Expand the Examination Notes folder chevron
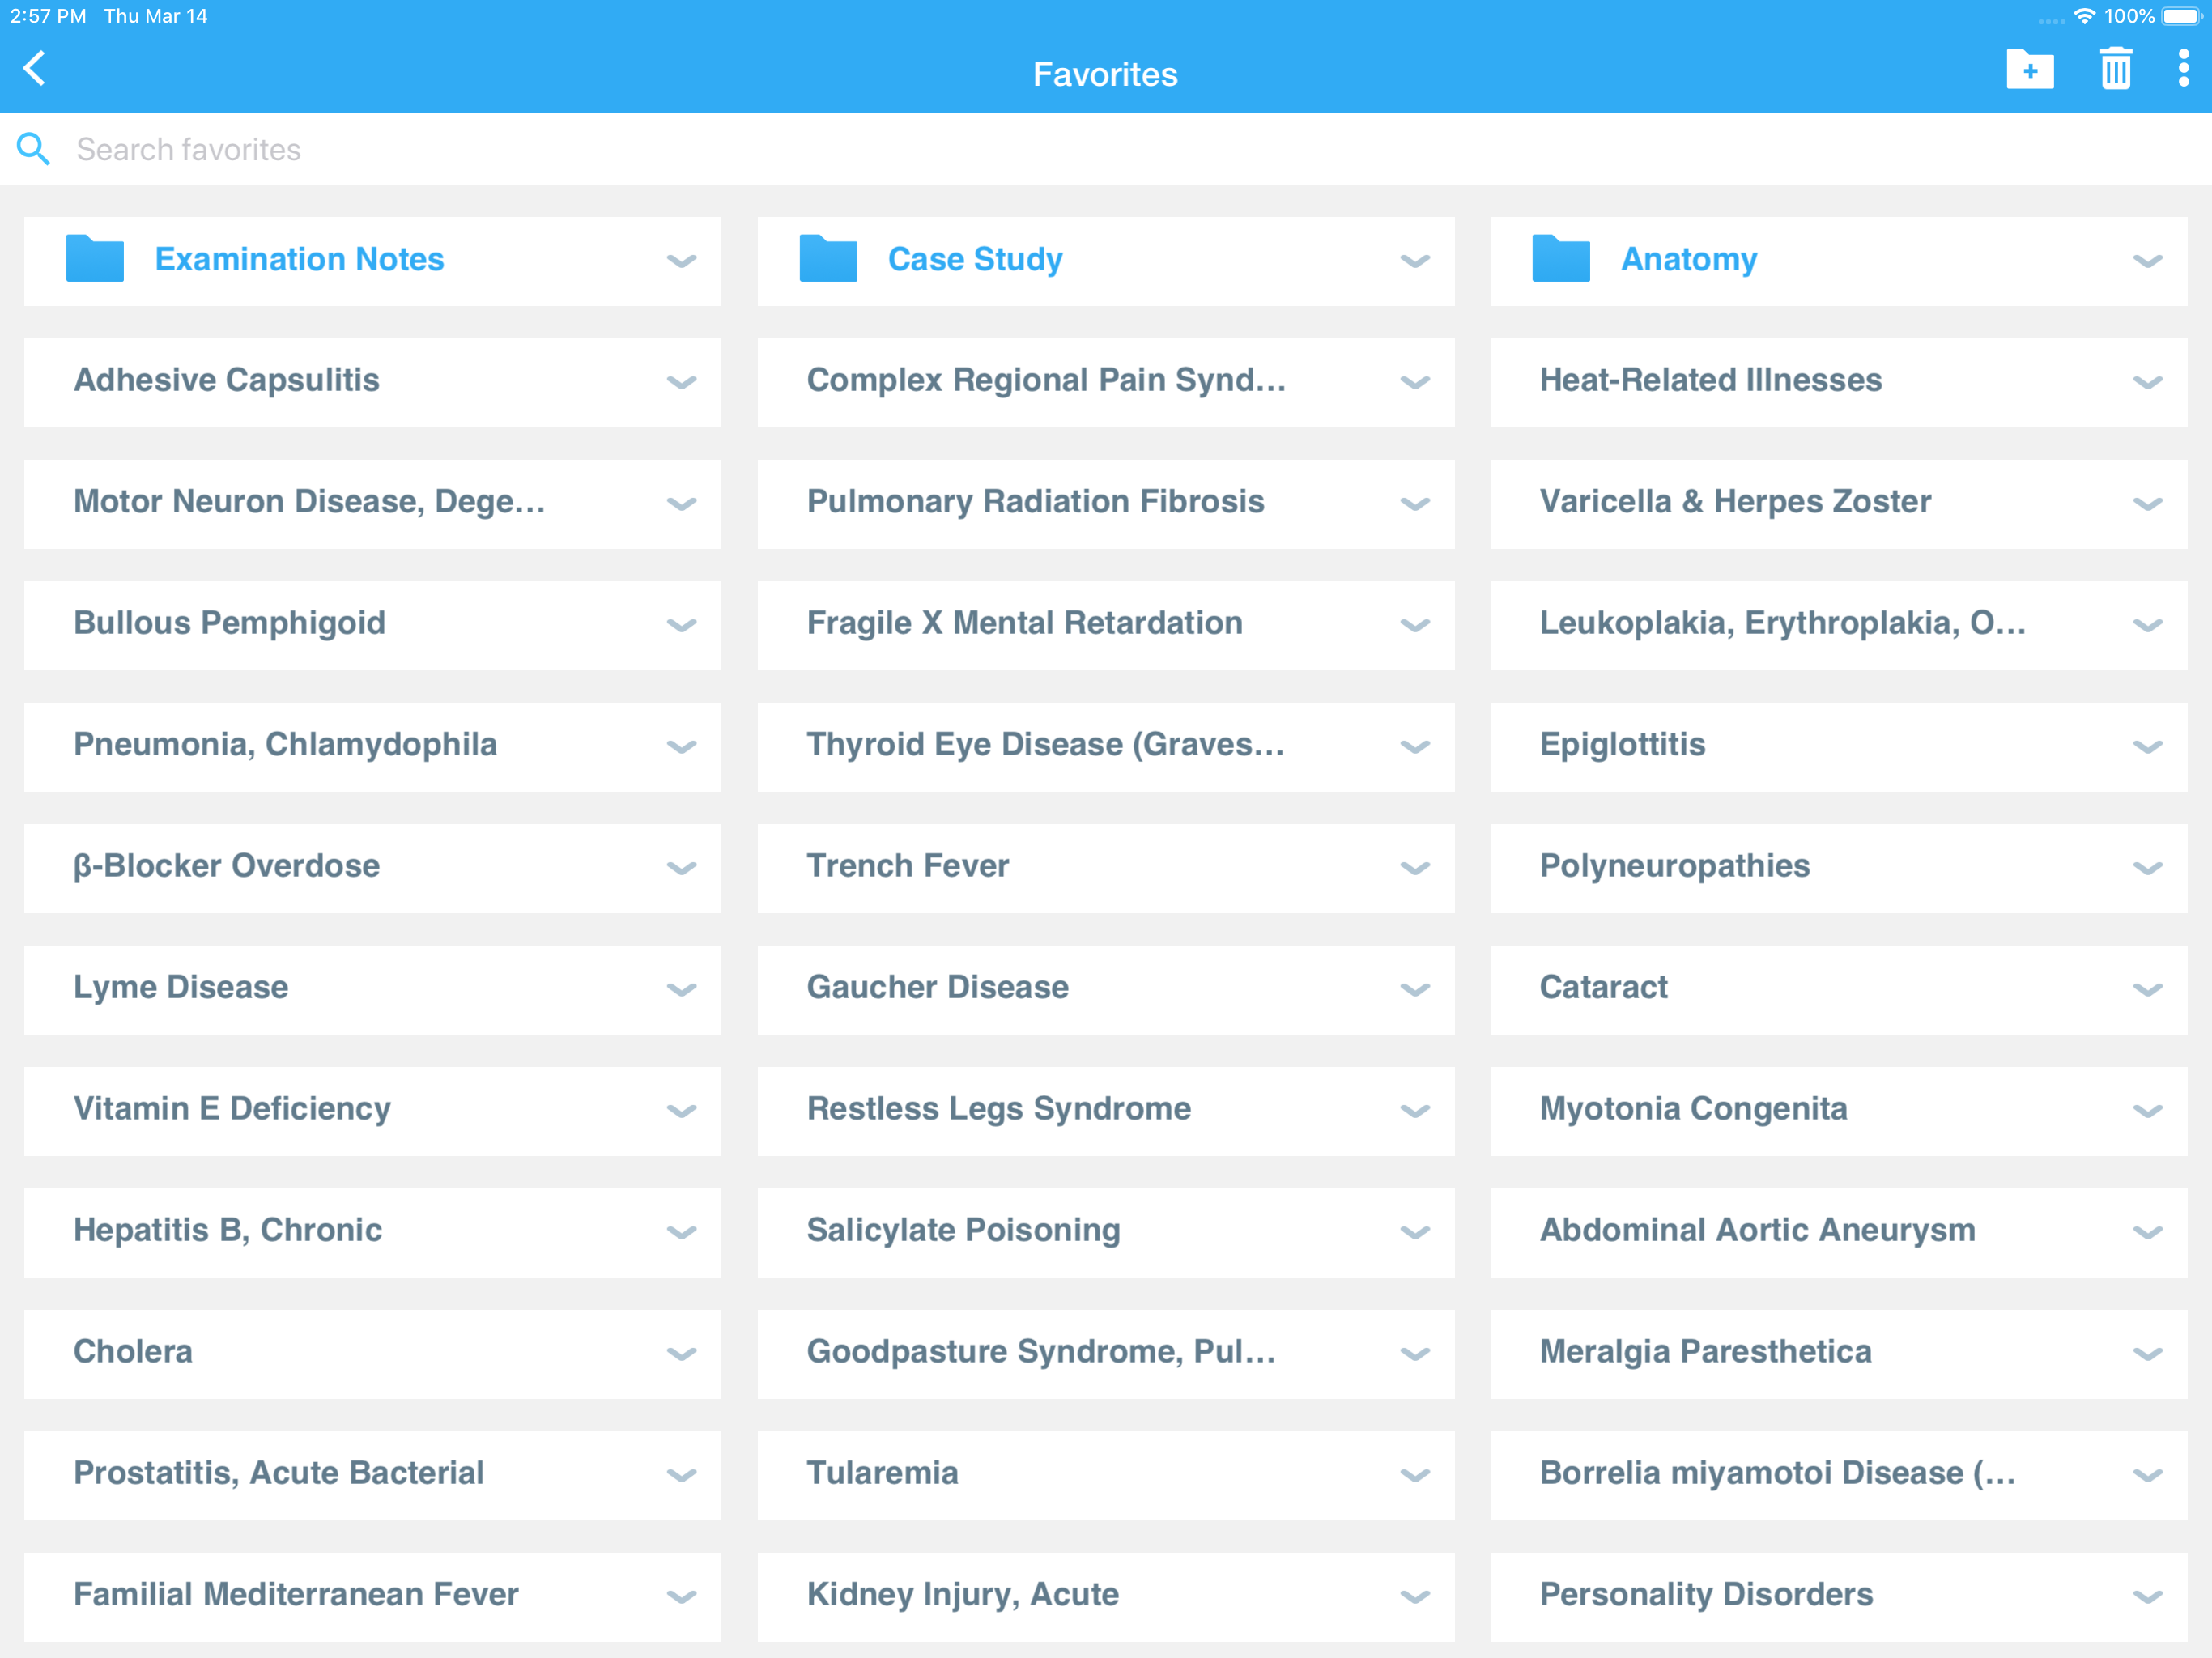Viewport: 2212px width, 1658px height. pyautogui.click(x=681, y=261)
